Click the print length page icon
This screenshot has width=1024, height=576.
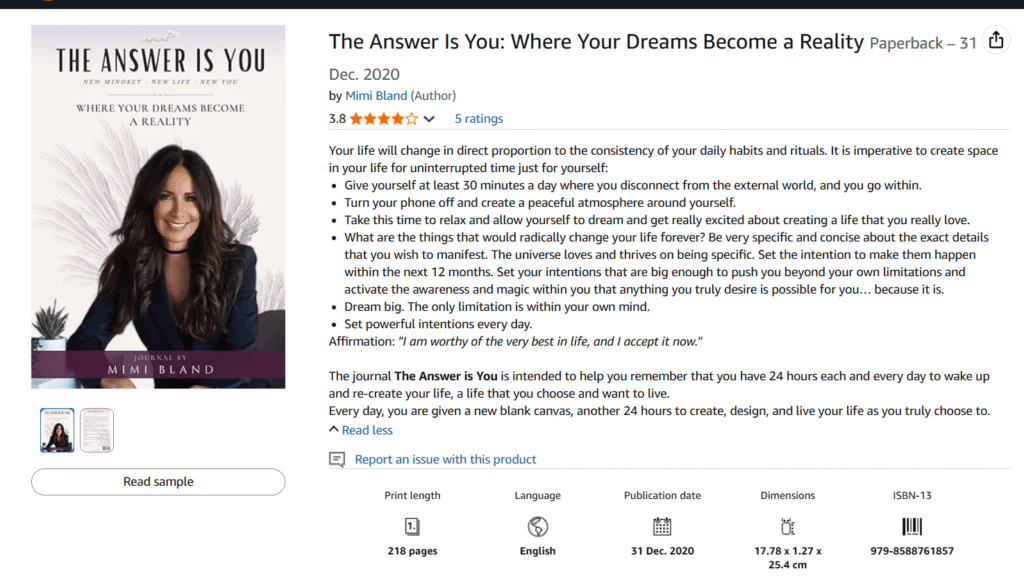[412, 526]
